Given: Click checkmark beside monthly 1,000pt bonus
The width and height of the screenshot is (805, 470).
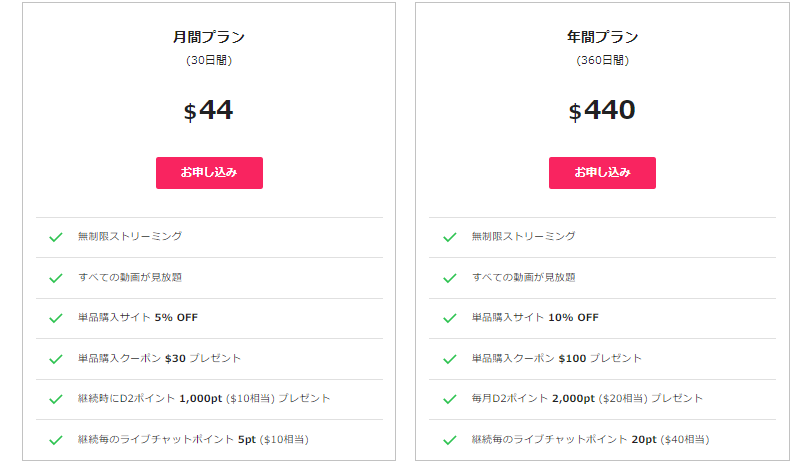Looking at the screenshot, I should [x=56, y=399].
